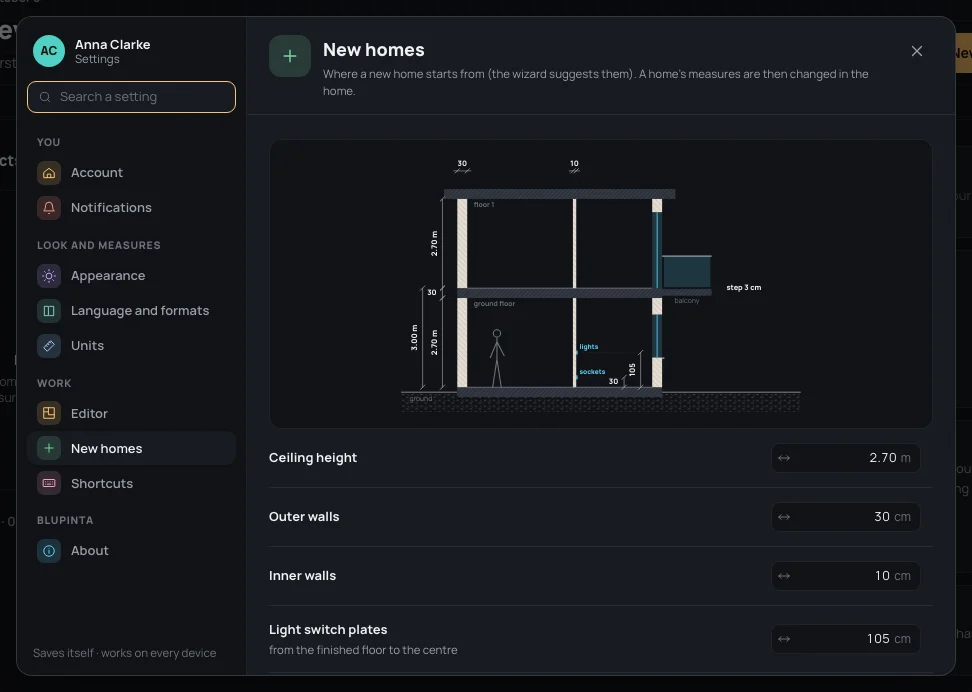Click the "Outer walls" row label
Image resolution: width=972 pixels, height=692 pixels.
tap(304, 517)
